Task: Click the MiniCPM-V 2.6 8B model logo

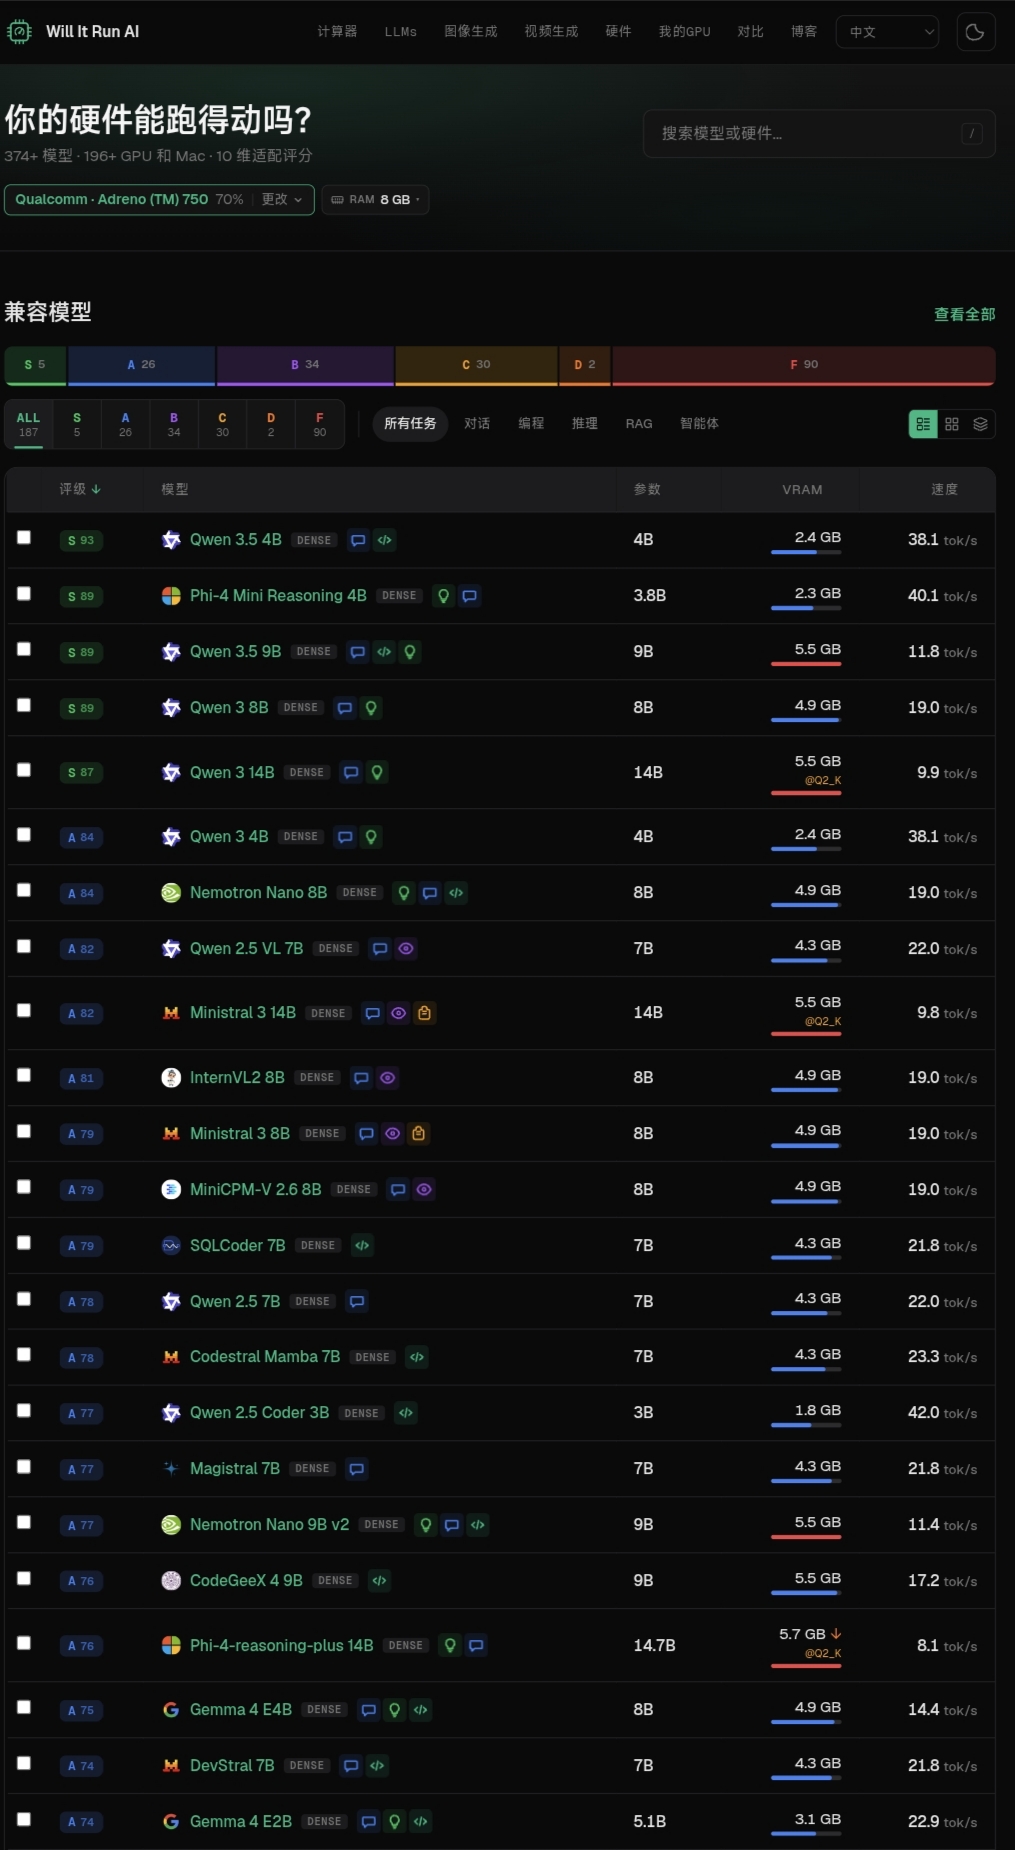Action: tap(171, 1190)
